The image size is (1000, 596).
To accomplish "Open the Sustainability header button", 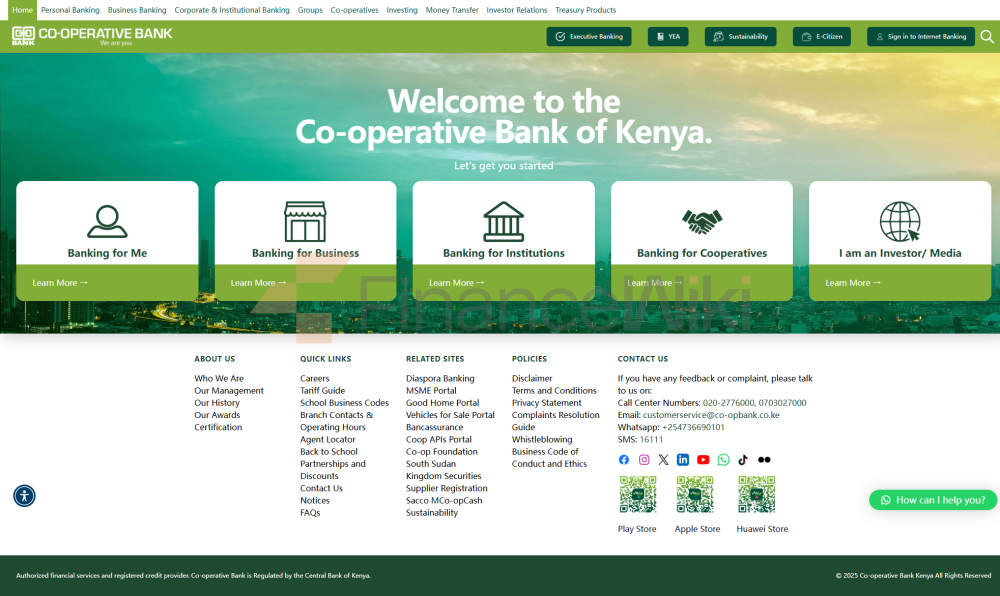I will [740, 36].
